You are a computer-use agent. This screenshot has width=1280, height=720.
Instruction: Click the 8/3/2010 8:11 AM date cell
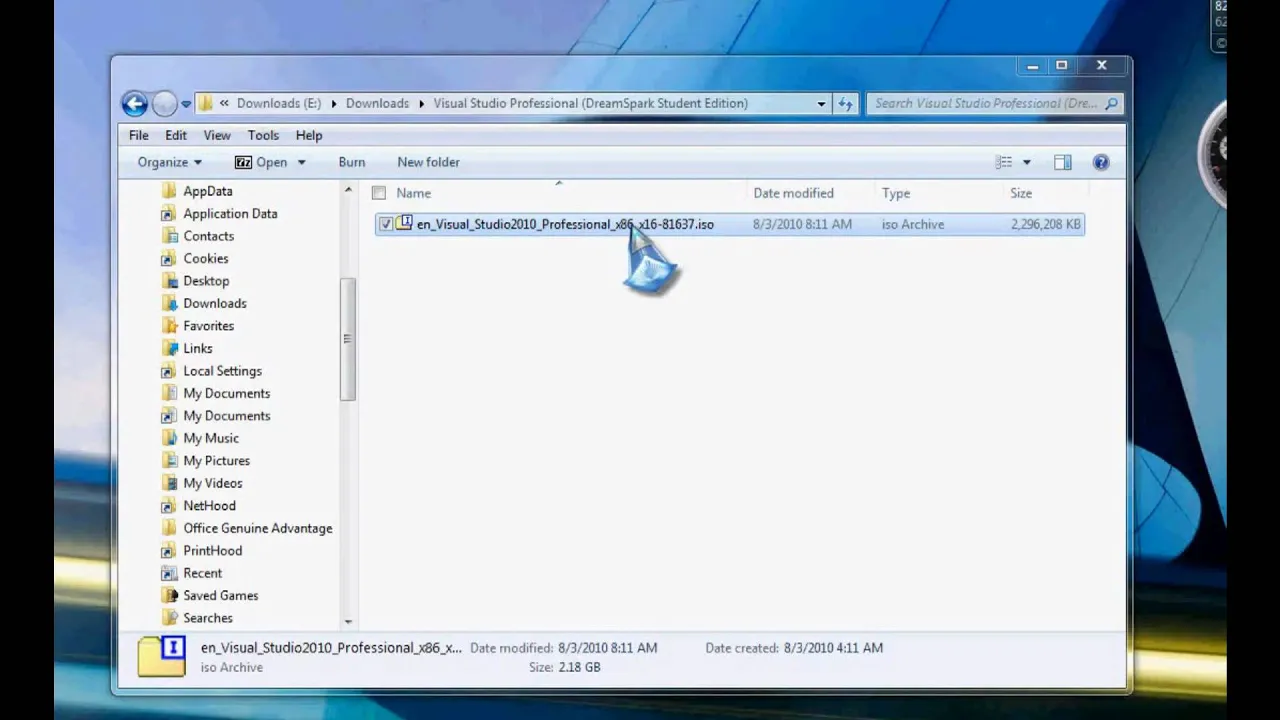803,224
